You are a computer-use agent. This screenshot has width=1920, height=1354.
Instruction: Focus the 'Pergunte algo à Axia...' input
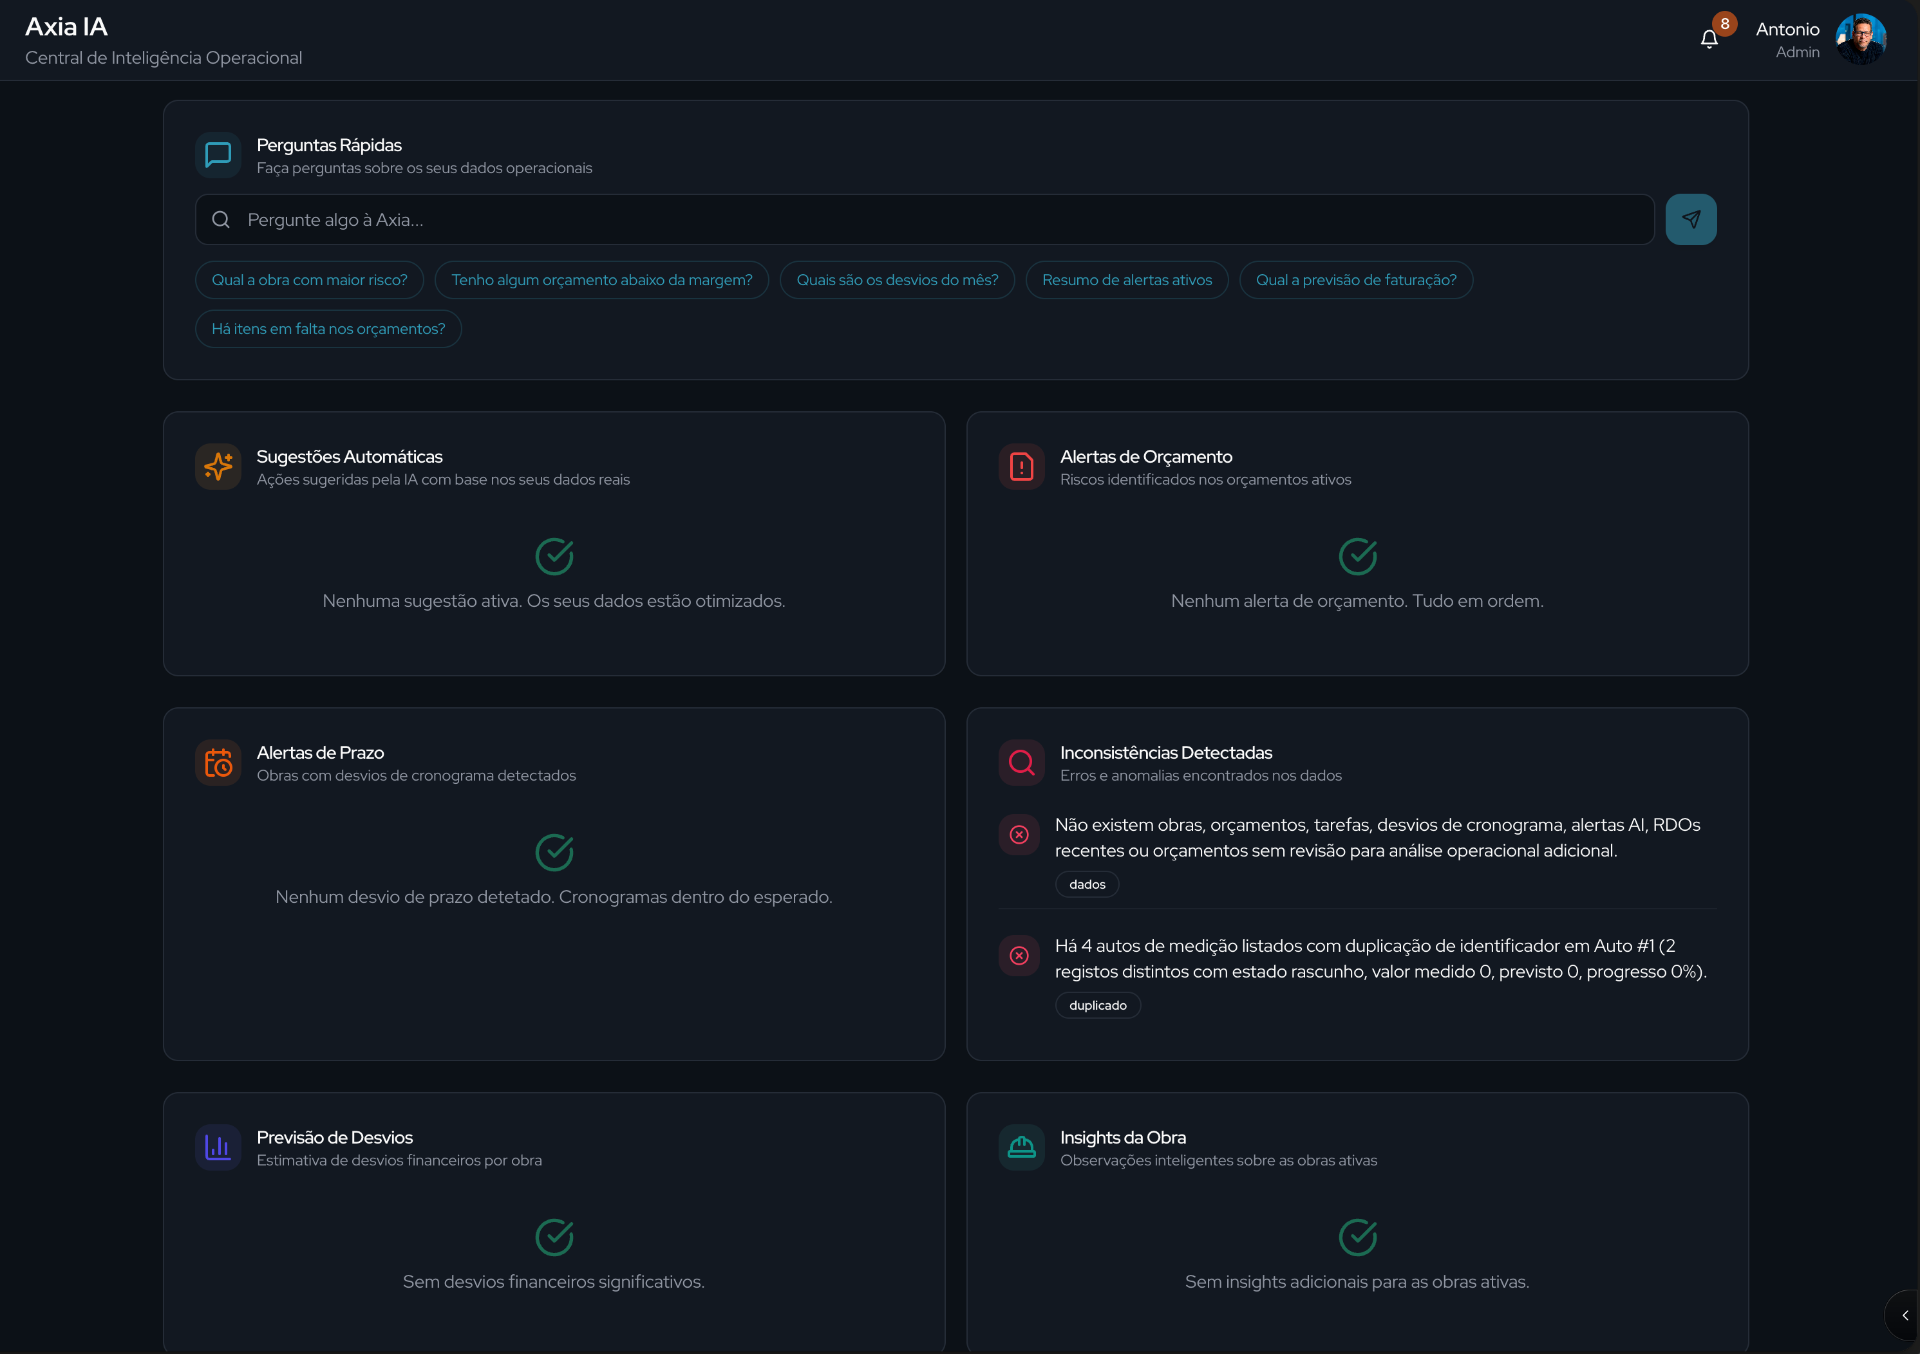924,220
